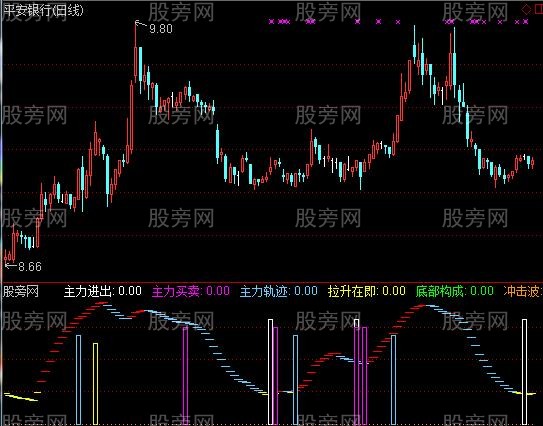Image resolution: width=543 pixels, height=426 pixels.
Task: Select the 拉升在即: 0.00 indicator label
Action: 367,291
